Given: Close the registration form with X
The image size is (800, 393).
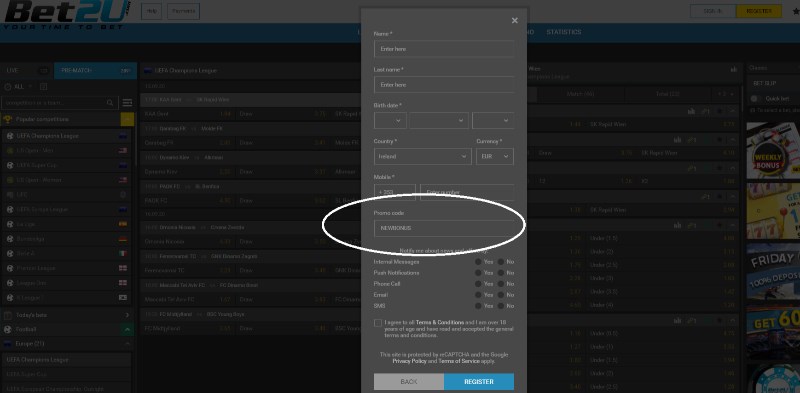Looking at the screenshot, I should [514, 20].
